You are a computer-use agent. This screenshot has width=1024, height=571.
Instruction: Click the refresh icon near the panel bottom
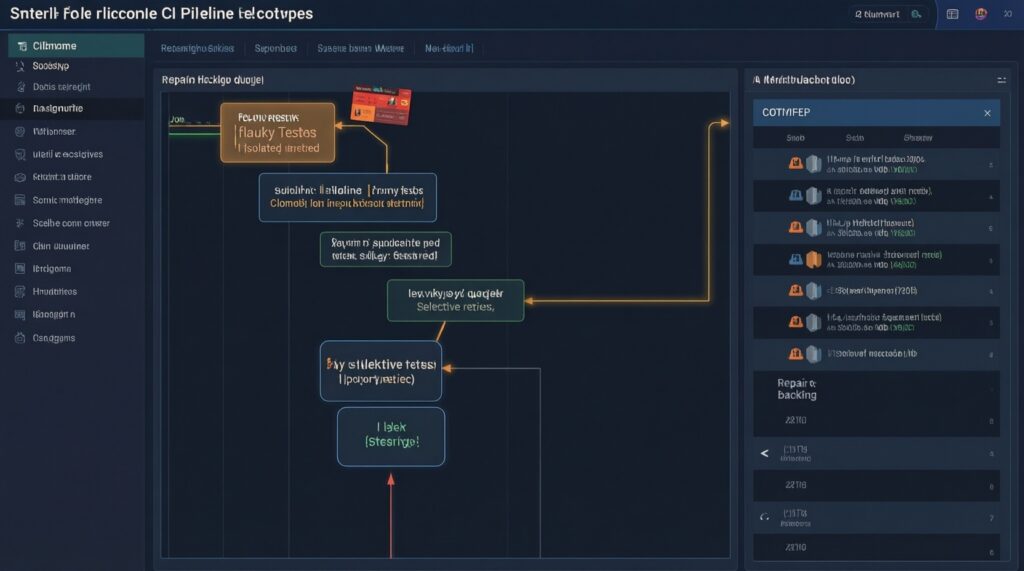click(765, 518)
